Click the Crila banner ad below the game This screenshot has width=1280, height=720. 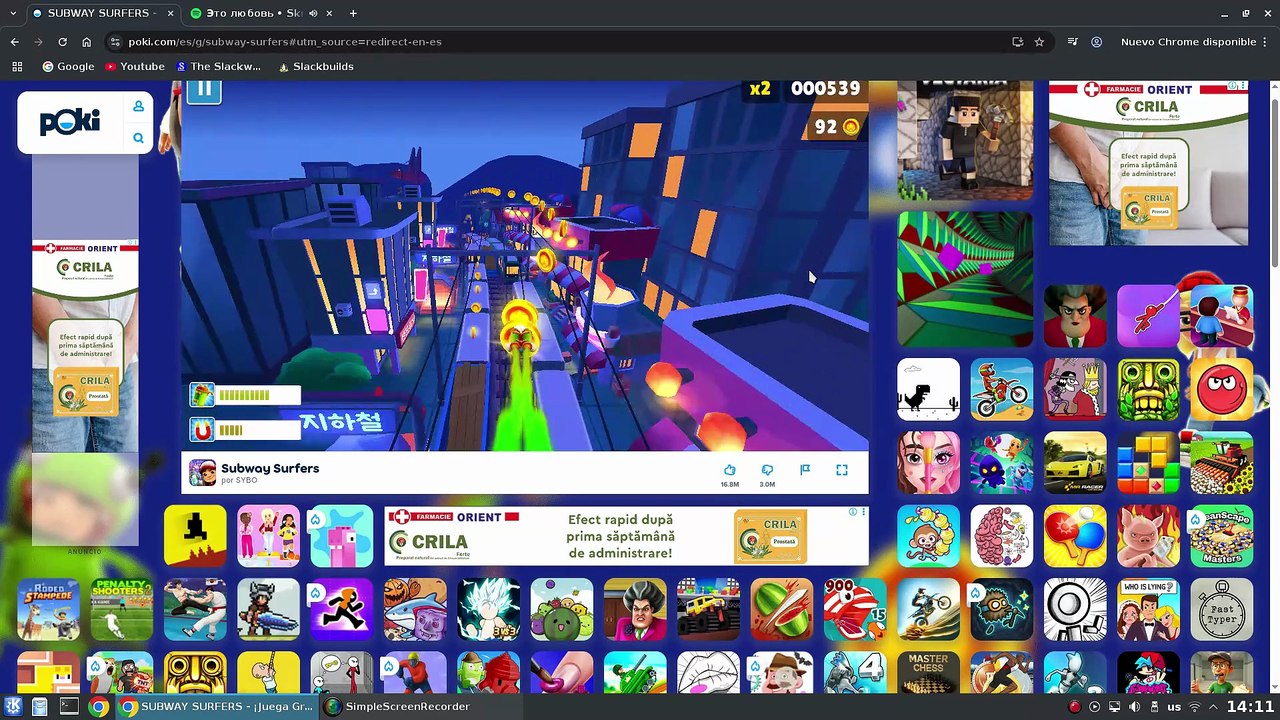(x=626, y=536)
